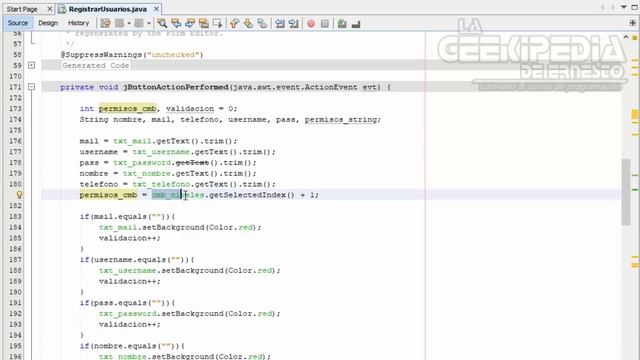
Task: Click line number 183 in gutter
Action: pyautogui.click(x=15, y=216)
